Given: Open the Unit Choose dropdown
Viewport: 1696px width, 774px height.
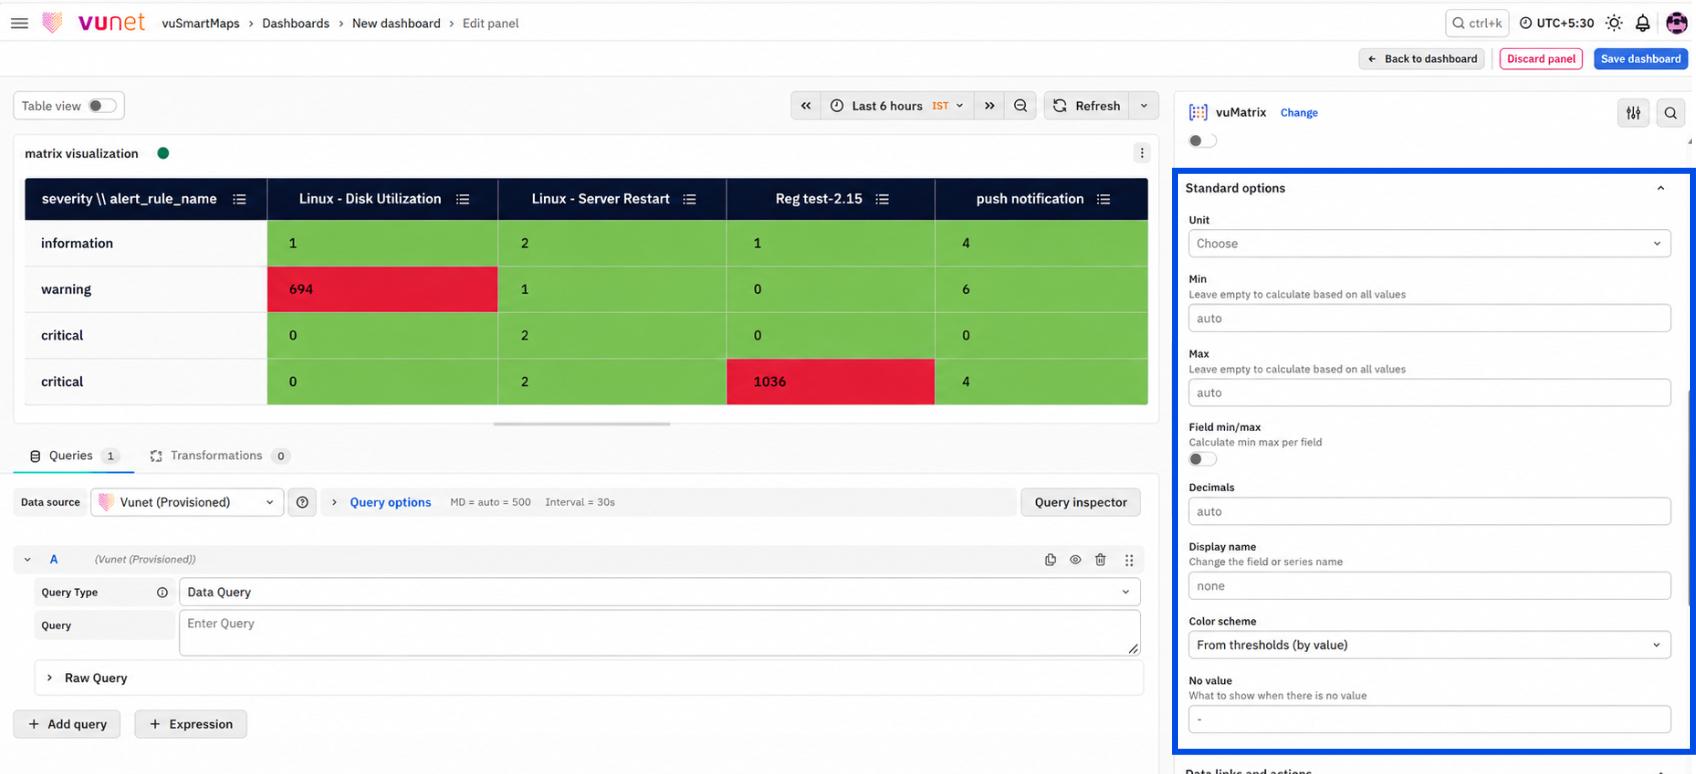Looking at the screenshot, I should coord(1429,243).
